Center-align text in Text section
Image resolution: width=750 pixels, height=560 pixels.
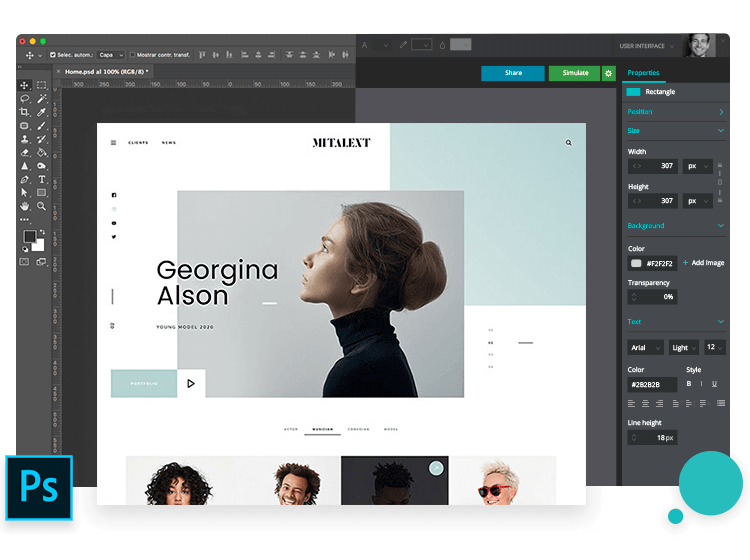[x=645, y=404]
